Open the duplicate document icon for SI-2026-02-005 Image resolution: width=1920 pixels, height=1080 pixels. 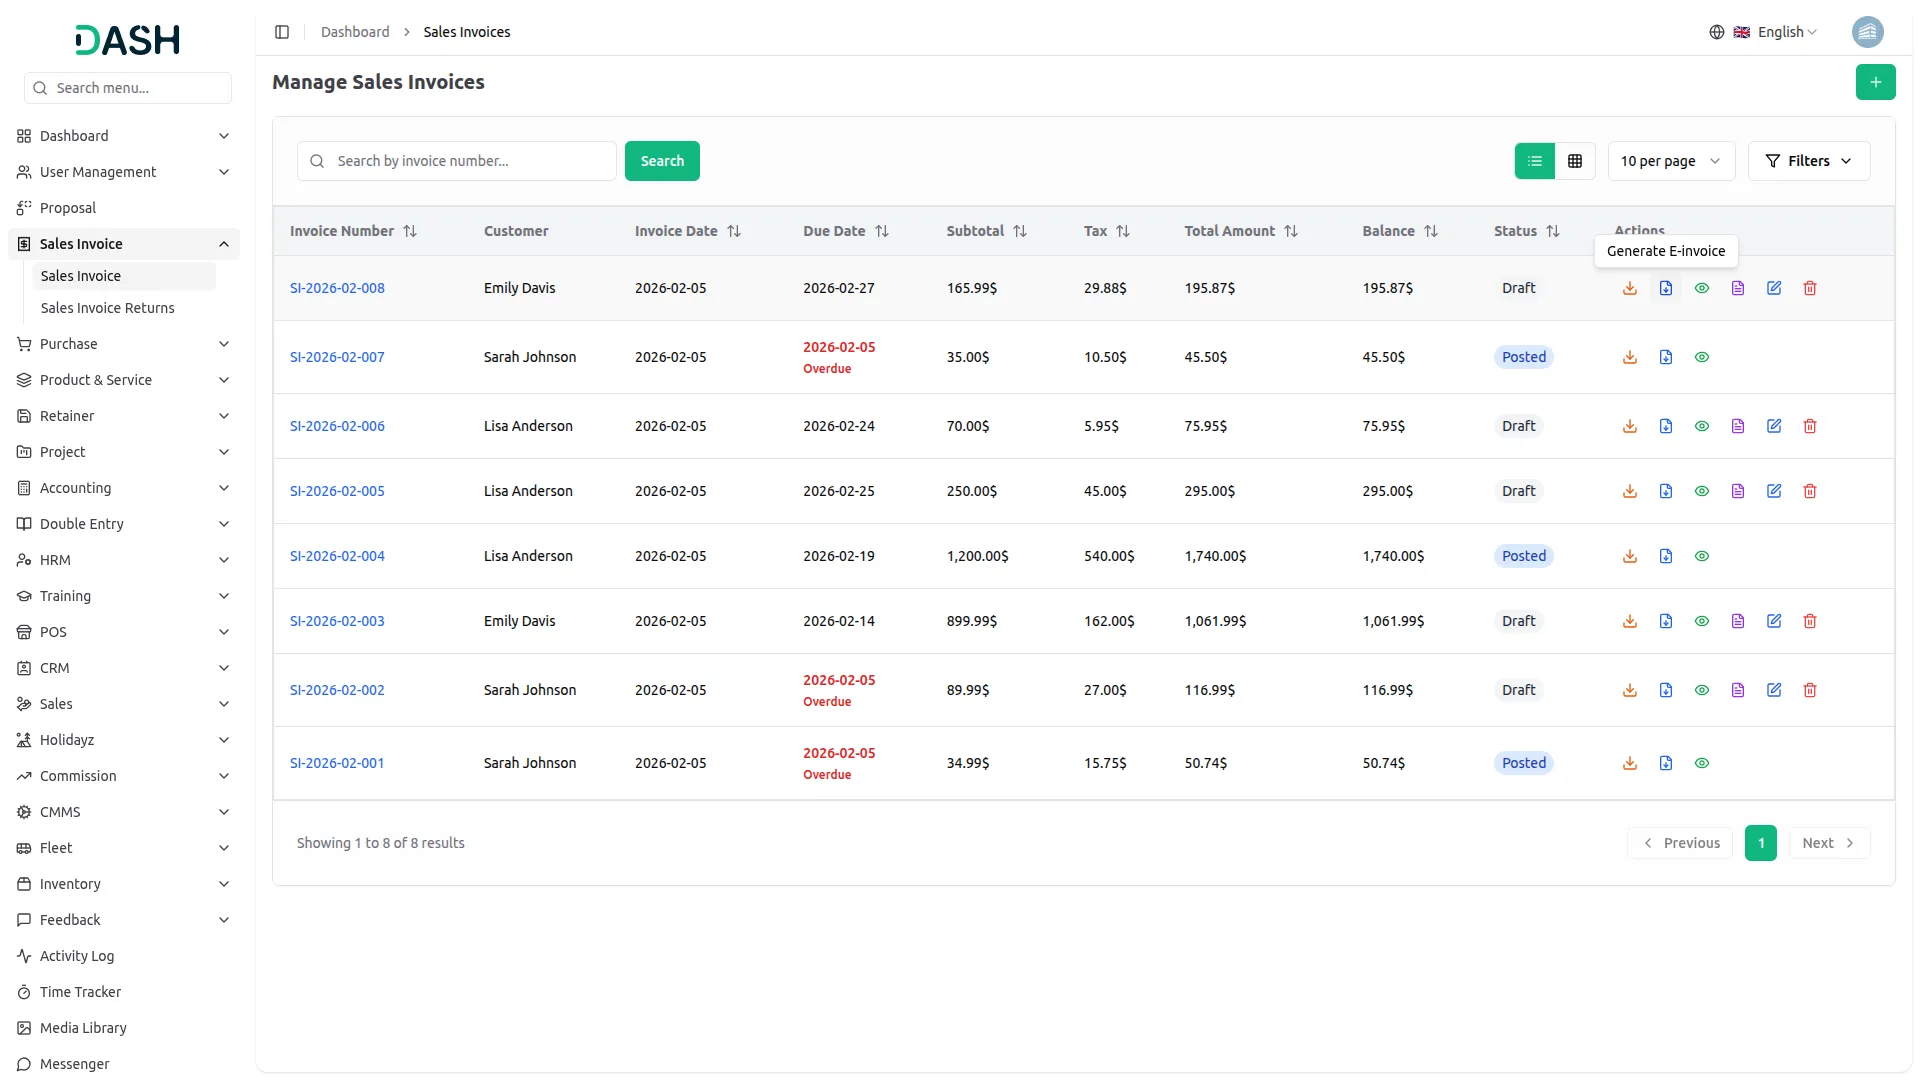tap(1738, 491)
